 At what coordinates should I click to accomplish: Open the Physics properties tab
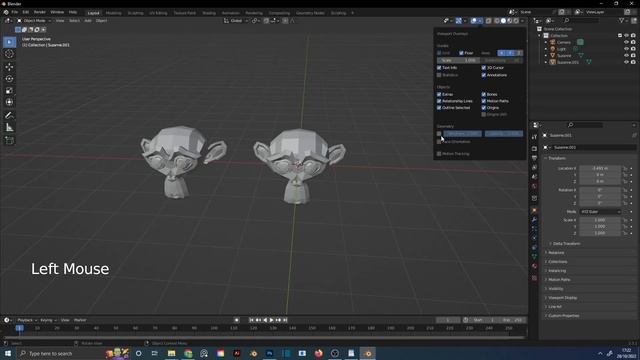tap(534, 238)
